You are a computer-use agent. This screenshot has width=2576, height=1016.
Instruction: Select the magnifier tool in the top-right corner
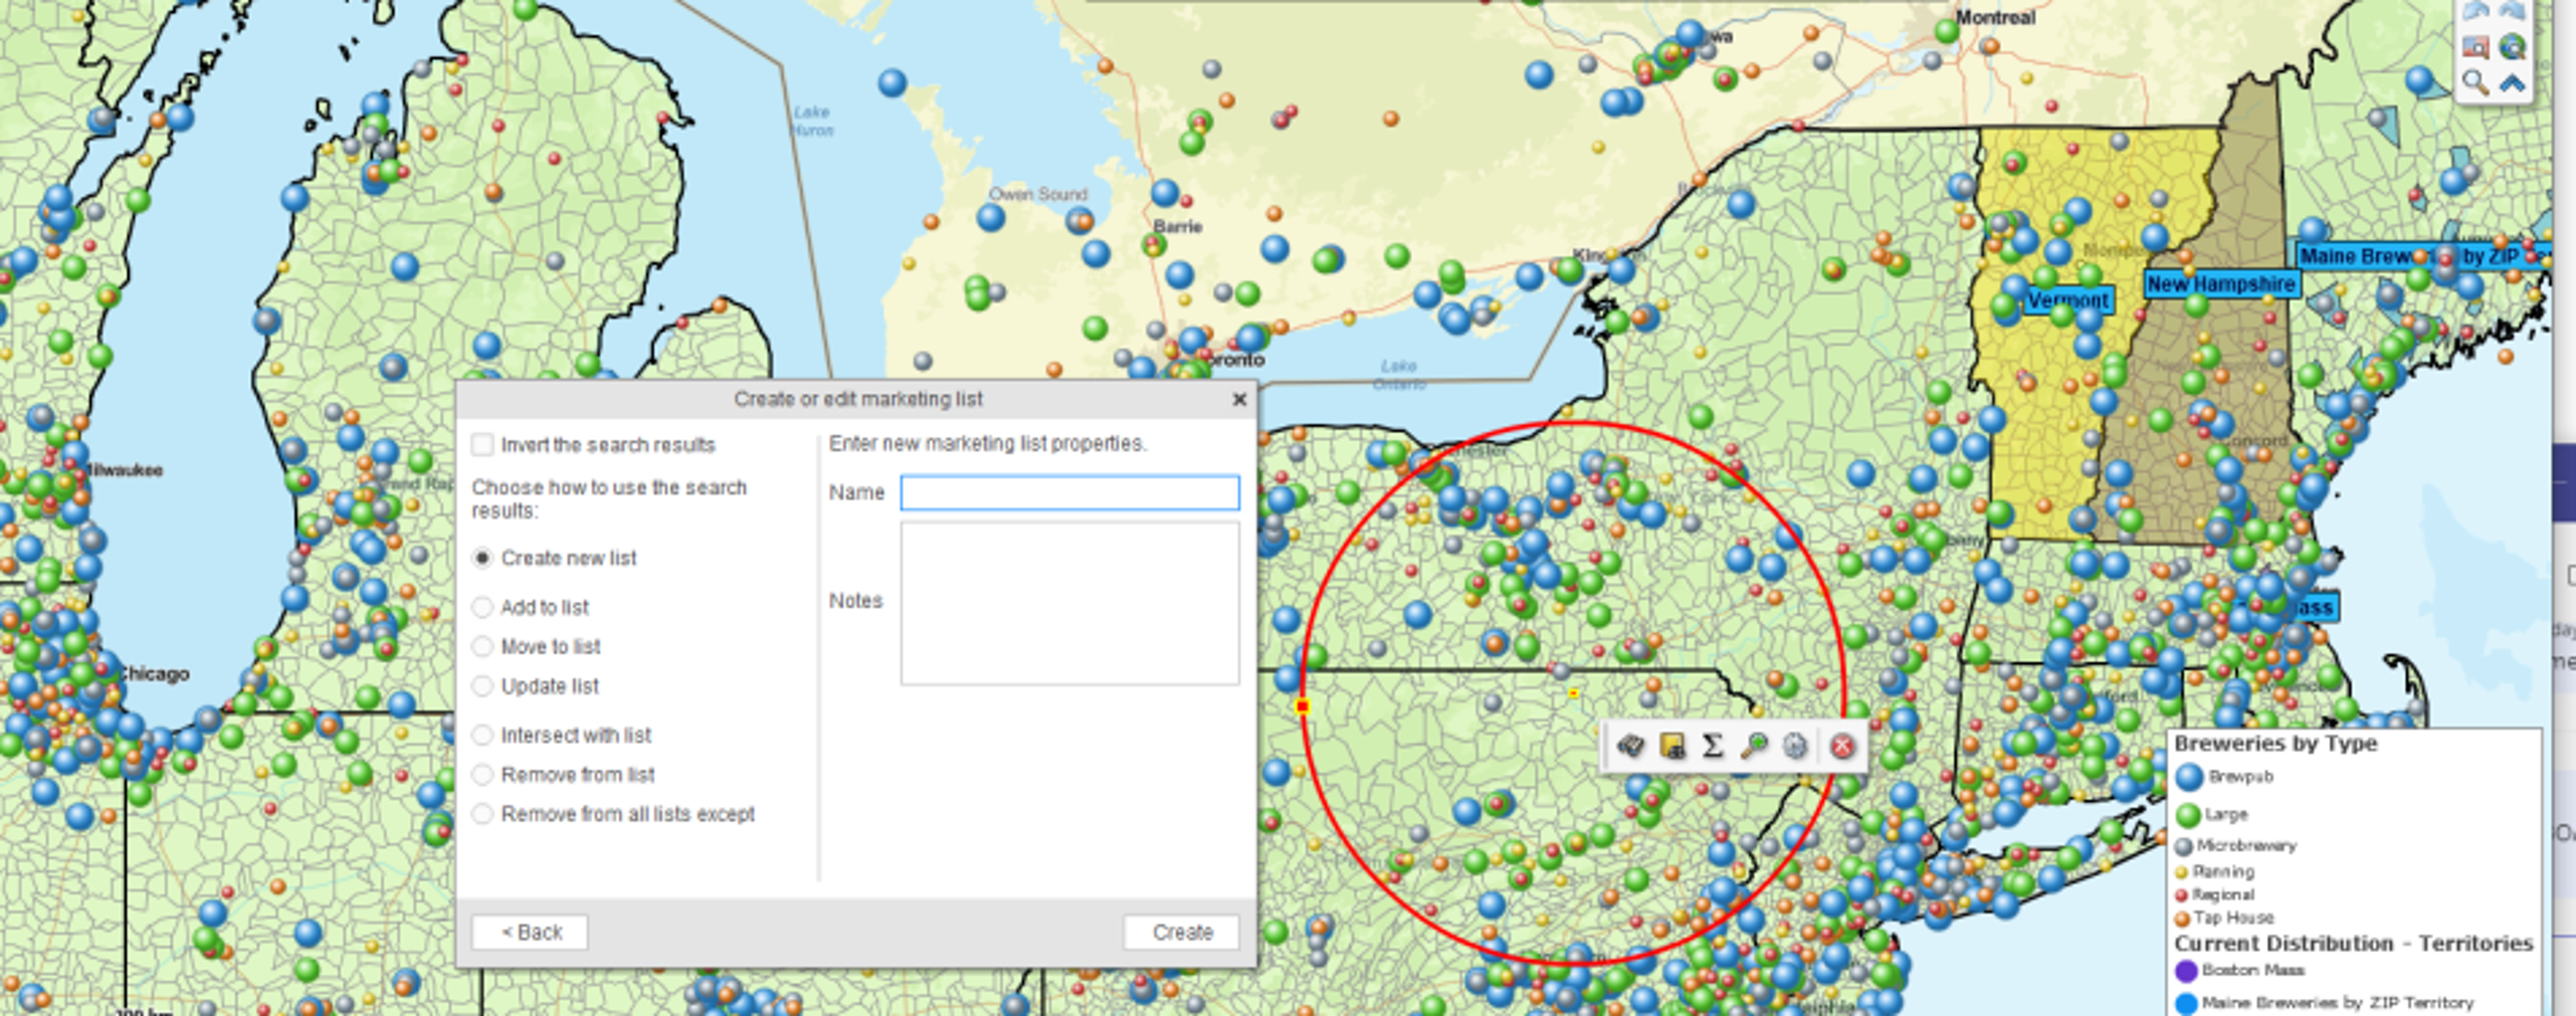[2475, 82]
